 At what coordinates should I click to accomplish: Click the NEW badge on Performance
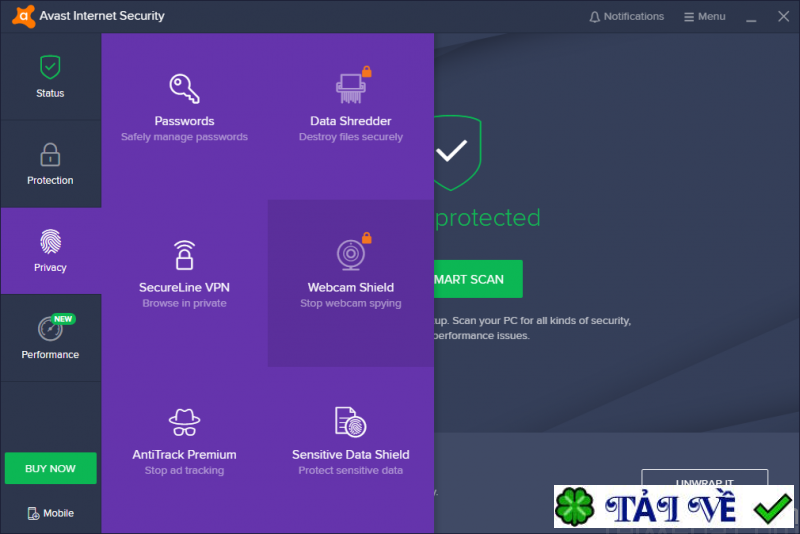[63, 319]
